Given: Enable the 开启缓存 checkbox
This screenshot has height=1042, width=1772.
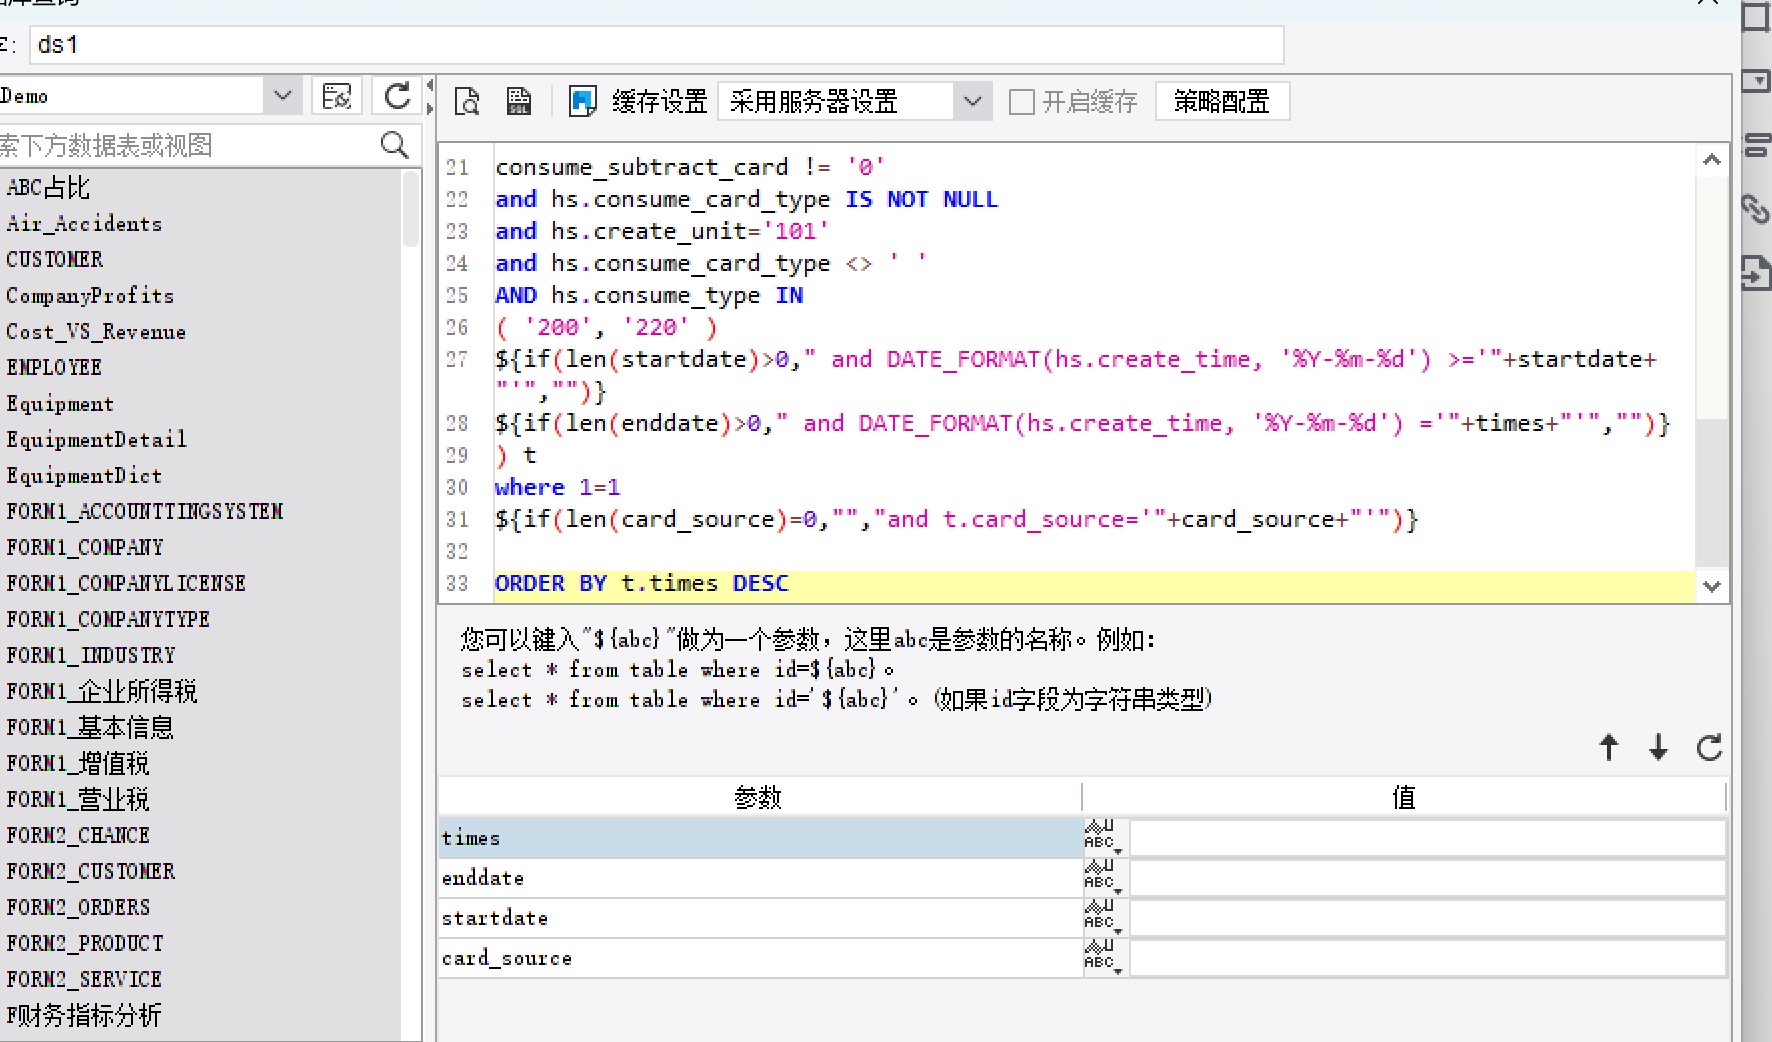Looking at the screenshot, I should pyautogui.click(x=1021, y=102).
